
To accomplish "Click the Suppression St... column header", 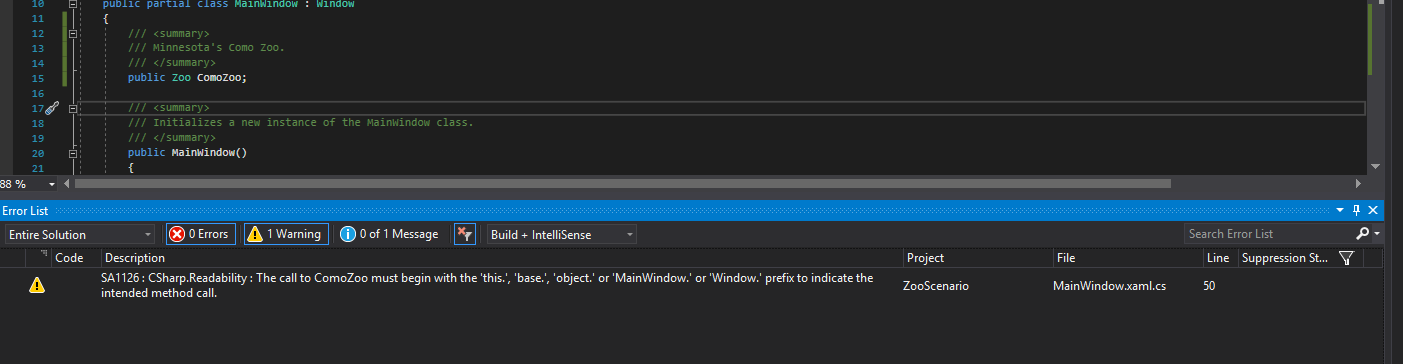I will point(1285,258).
